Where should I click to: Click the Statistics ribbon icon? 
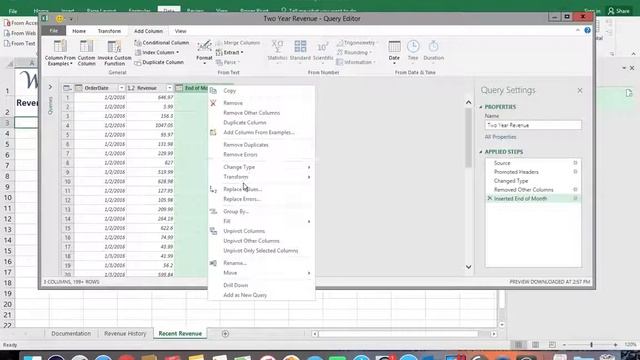(x=278, y=47)
